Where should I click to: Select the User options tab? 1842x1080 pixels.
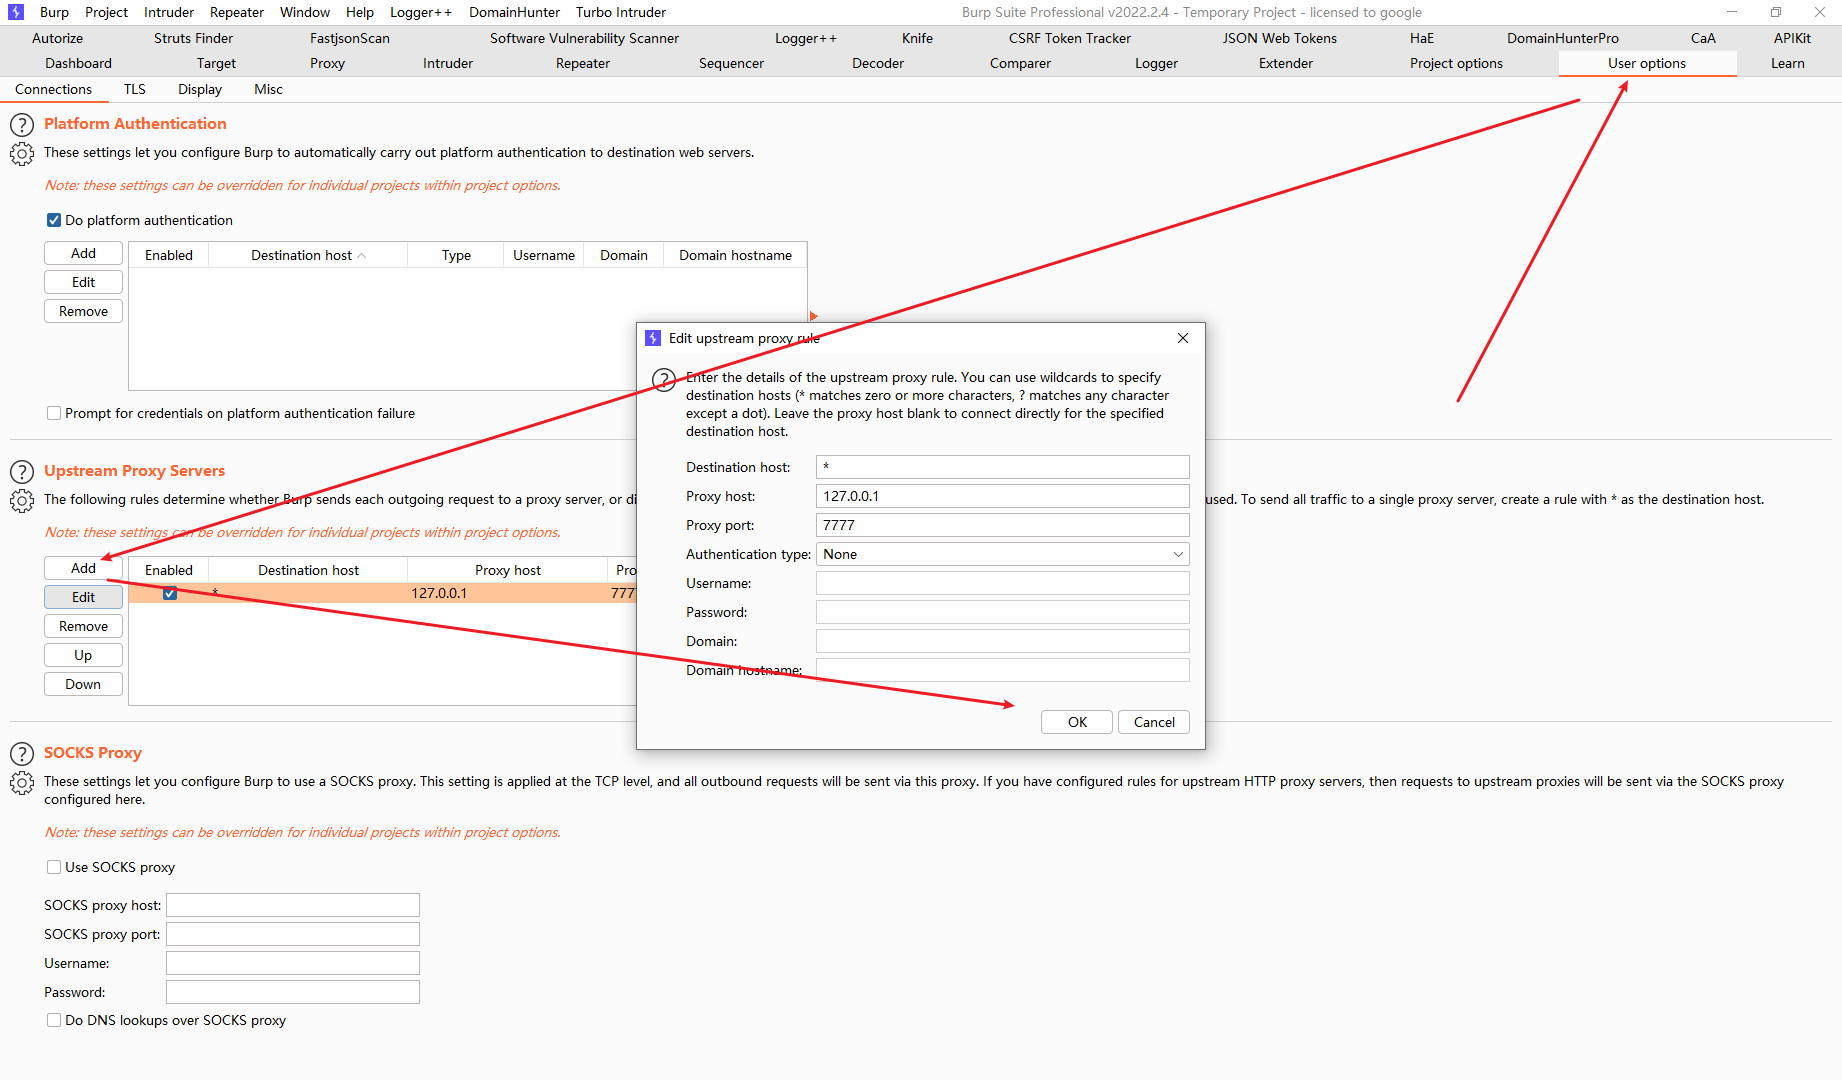[x=1647, y=63]
